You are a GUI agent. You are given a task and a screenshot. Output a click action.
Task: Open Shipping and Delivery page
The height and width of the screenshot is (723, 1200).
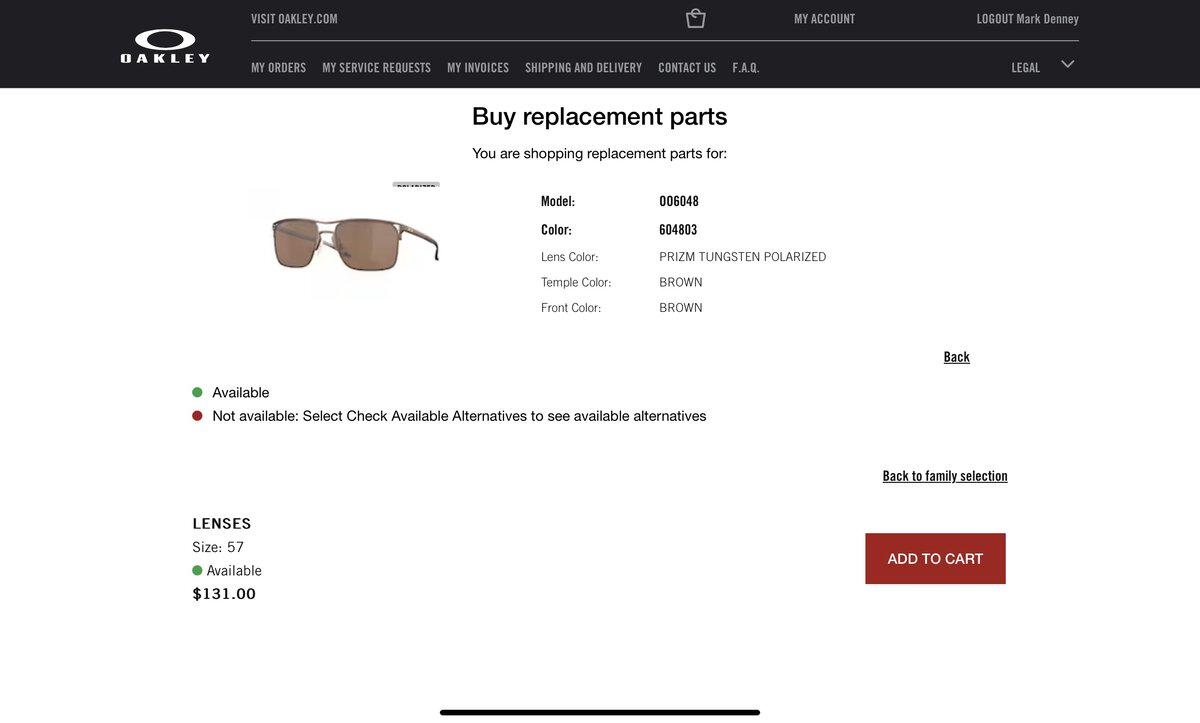pos(583,68)
